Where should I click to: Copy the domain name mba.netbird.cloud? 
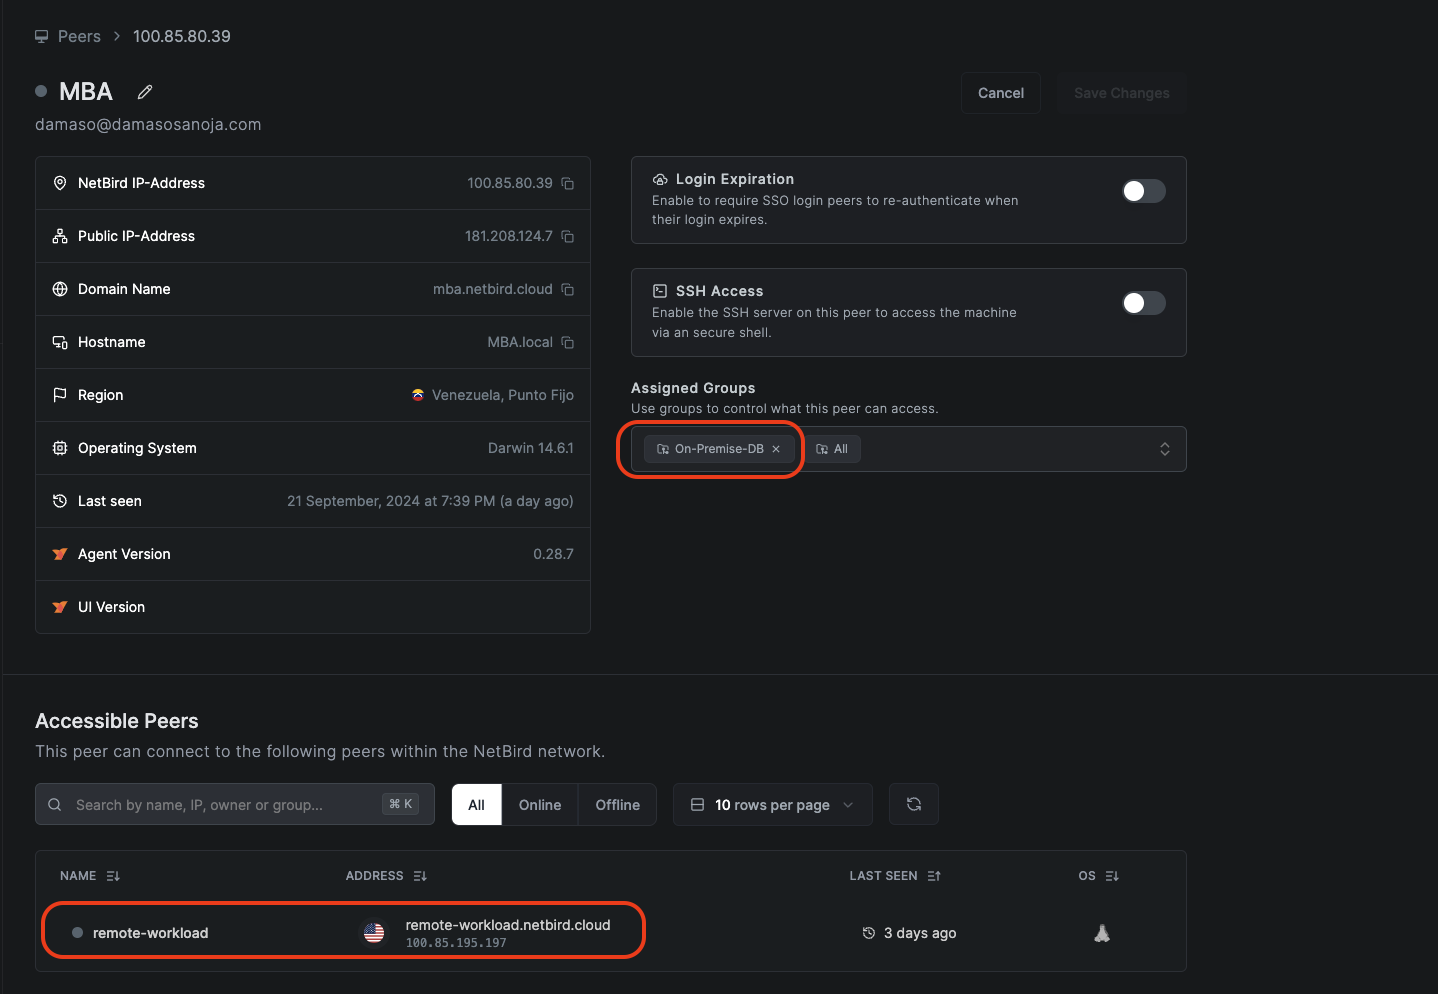coord(567,289)
